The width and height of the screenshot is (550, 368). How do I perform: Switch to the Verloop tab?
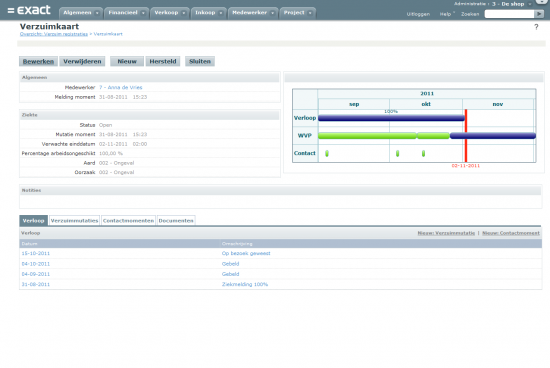coord(34,220)
